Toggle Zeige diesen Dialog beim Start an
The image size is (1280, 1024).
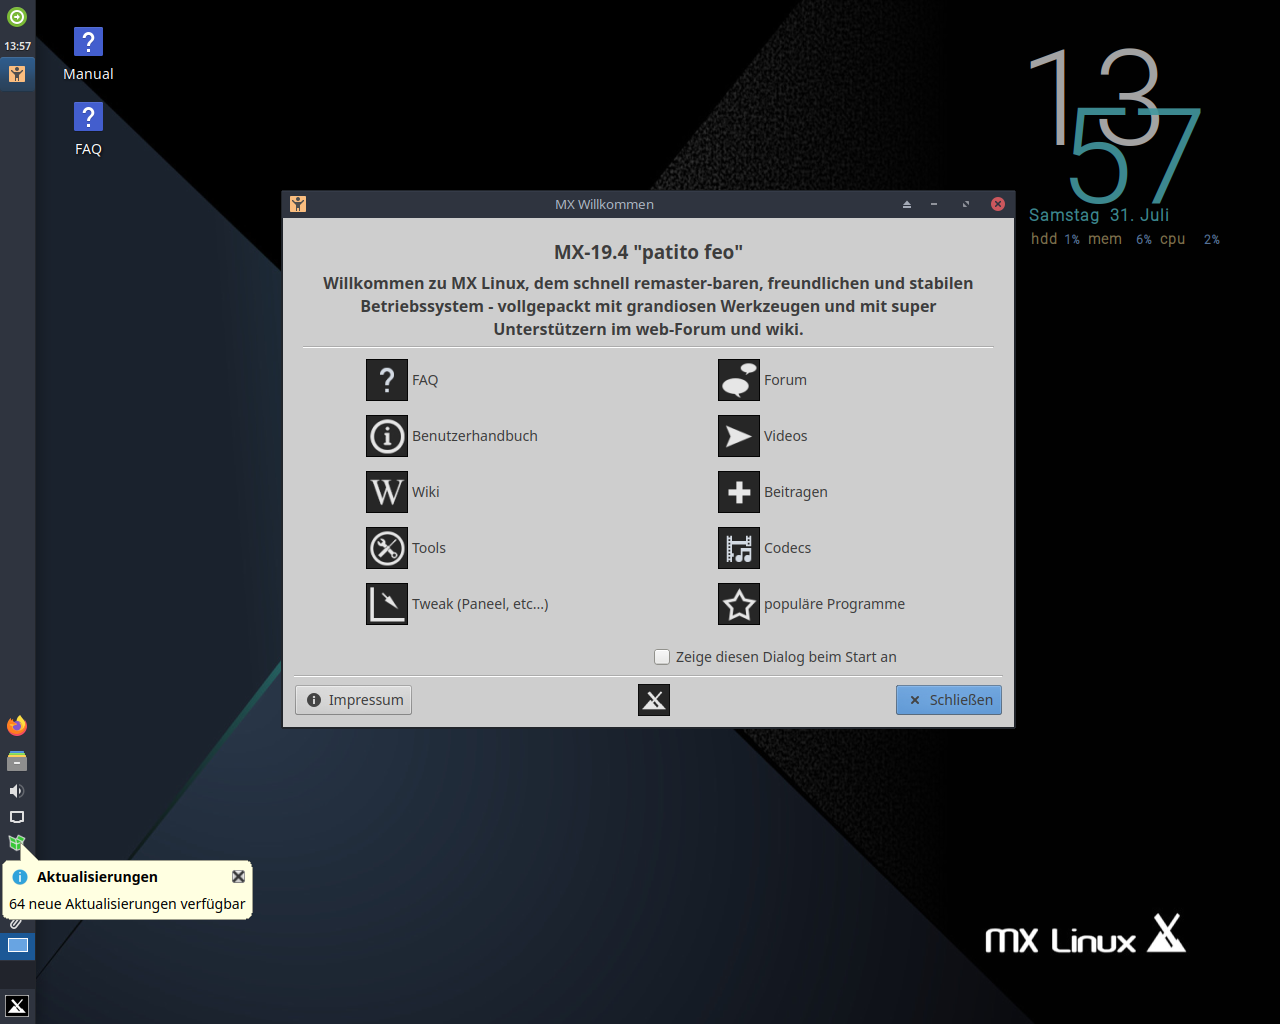662,657
